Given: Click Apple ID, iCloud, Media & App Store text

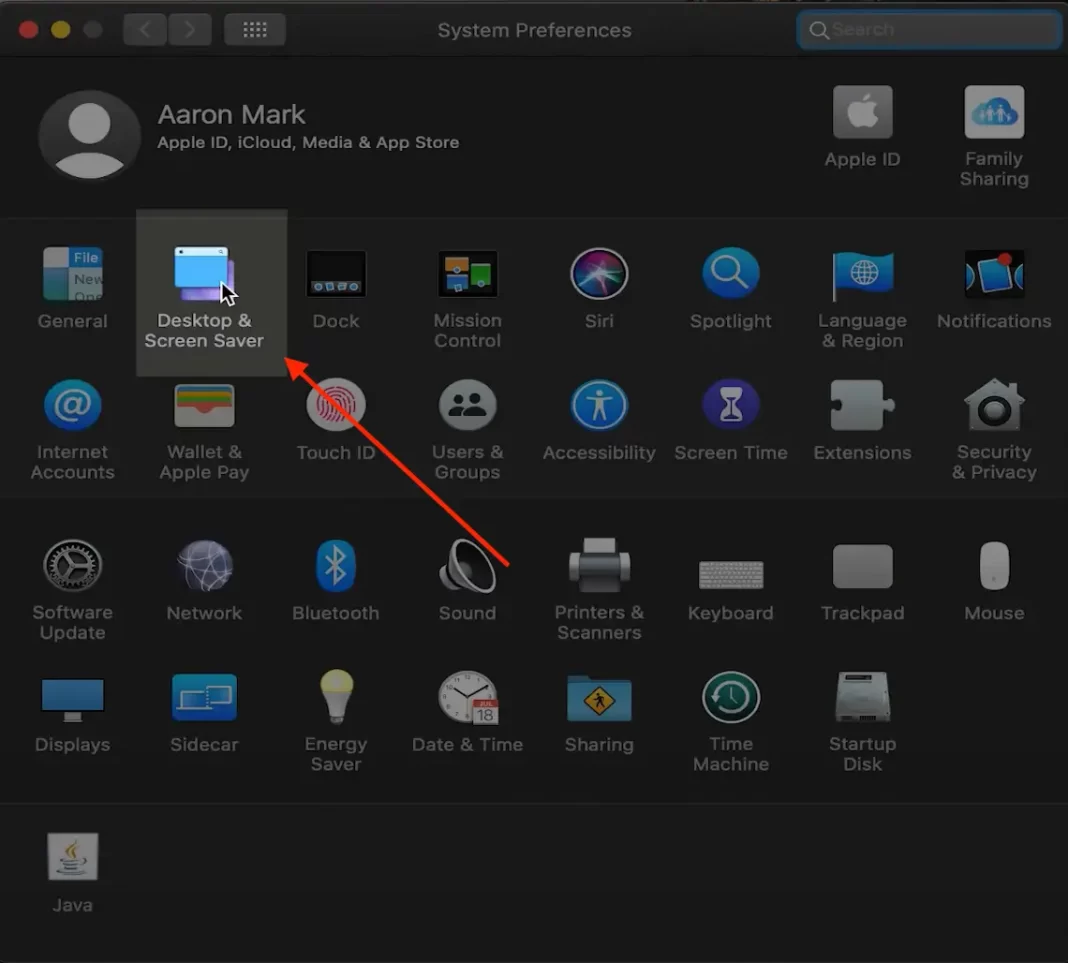Looking at the screenshot, I should [308, 142].
